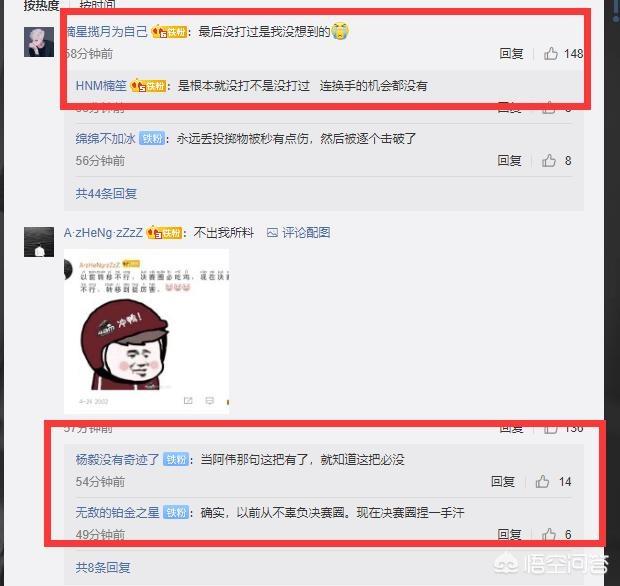The image size is (620, 586).
Task: Click the 评论配图 image icon
Action: point(272,233)
